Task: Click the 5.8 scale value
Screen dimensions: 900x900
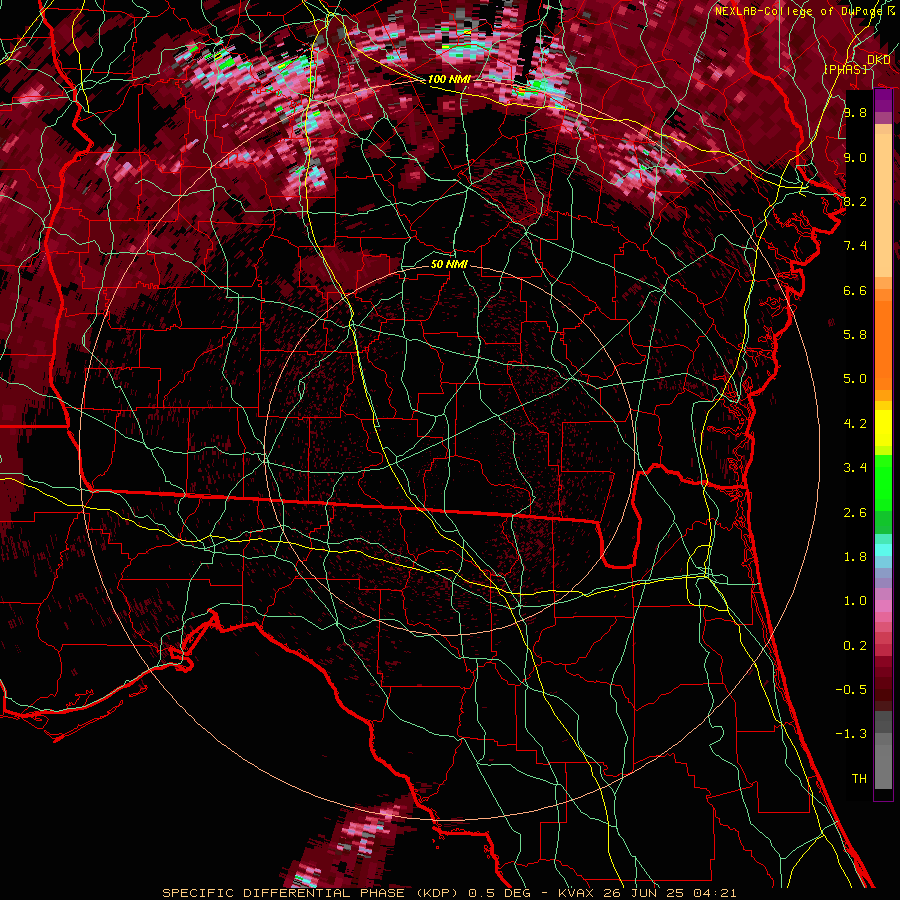Action: [855, 335]
